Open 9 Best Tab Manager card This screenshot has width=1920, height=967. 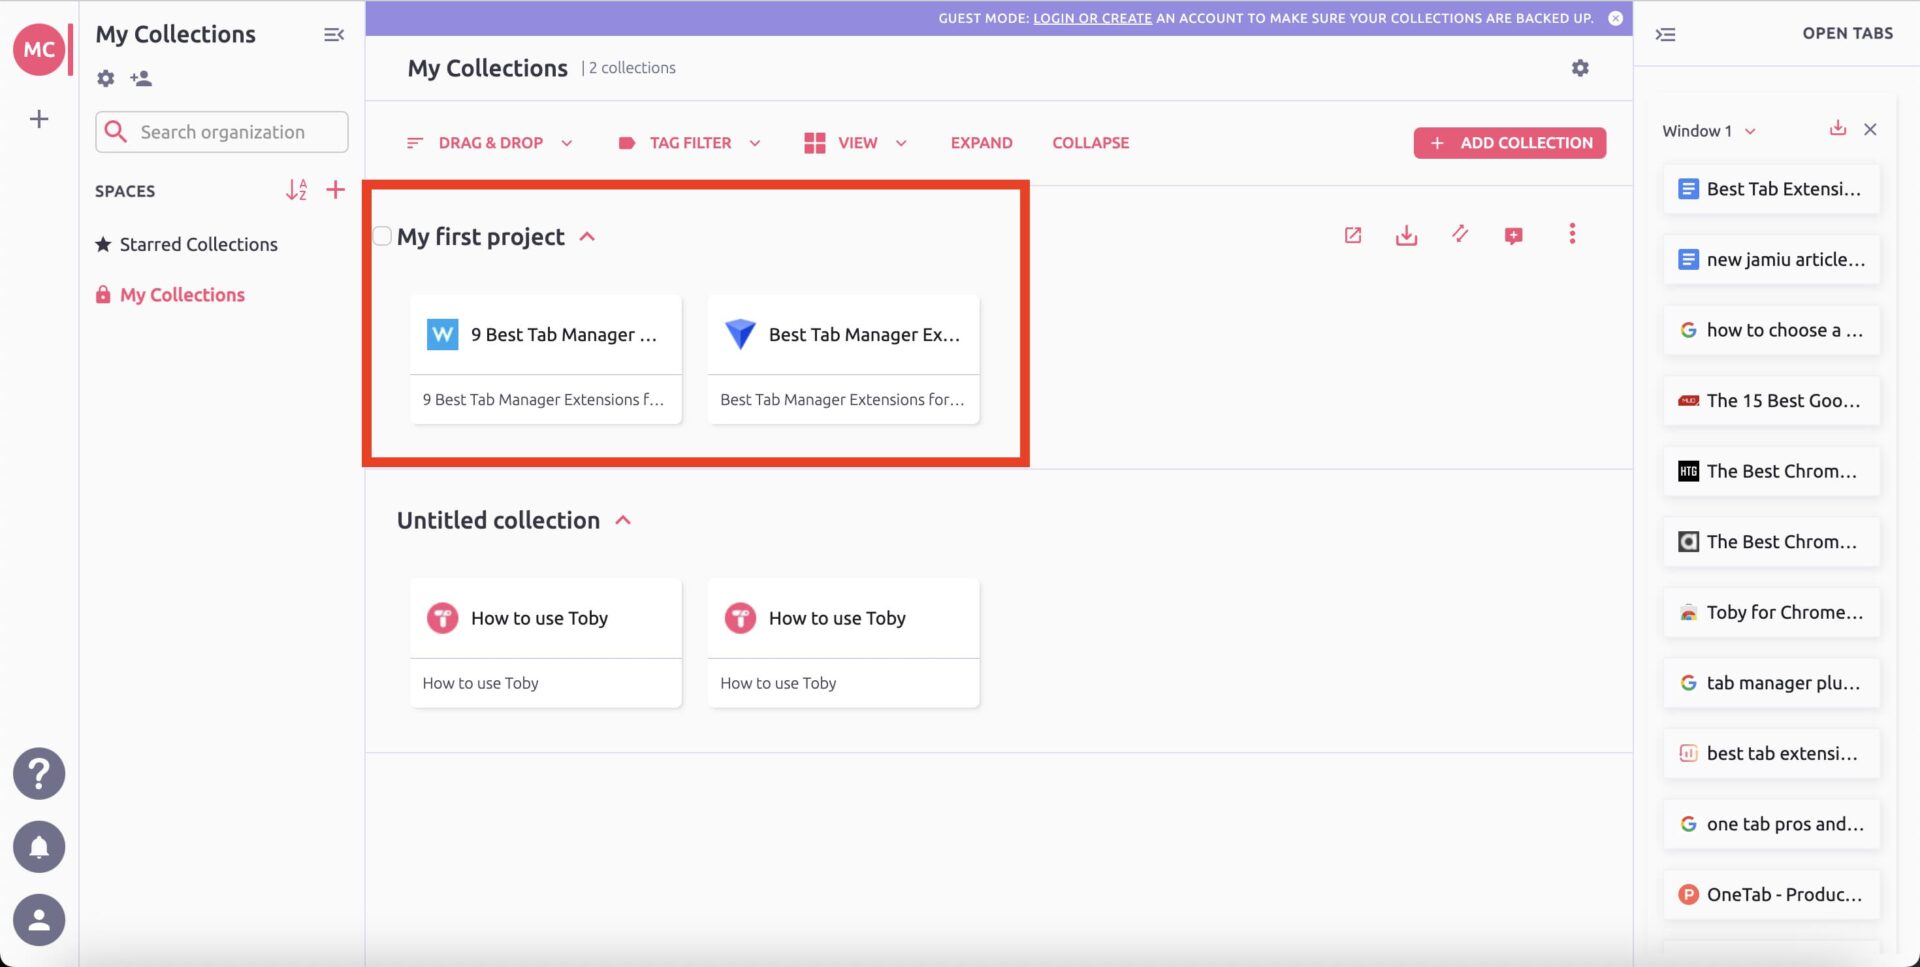point(546,359)
